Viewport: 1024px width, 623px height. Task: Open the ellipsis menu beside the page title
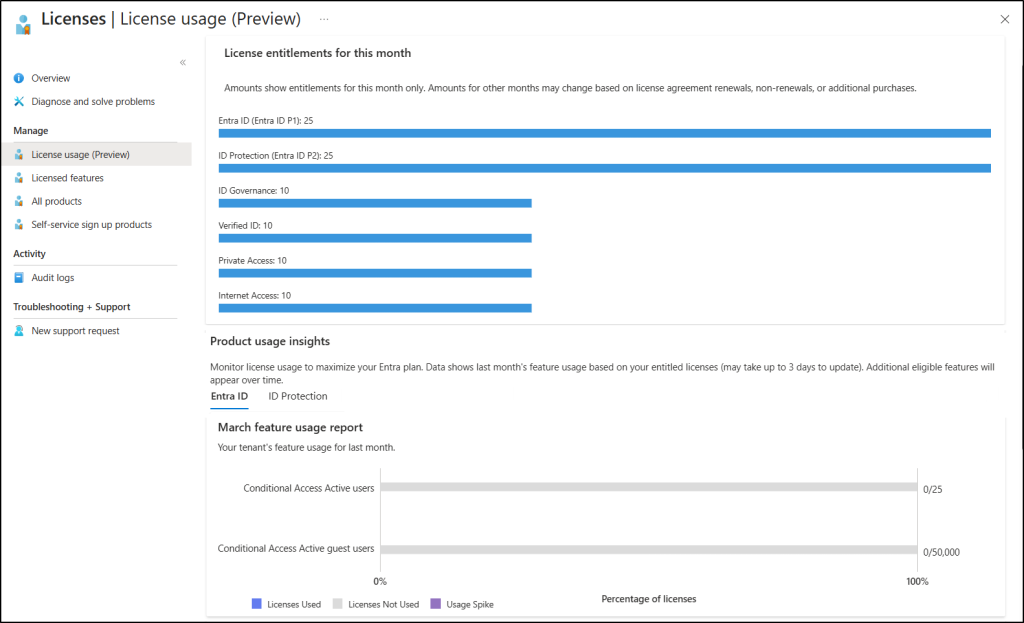pos(324,19)
